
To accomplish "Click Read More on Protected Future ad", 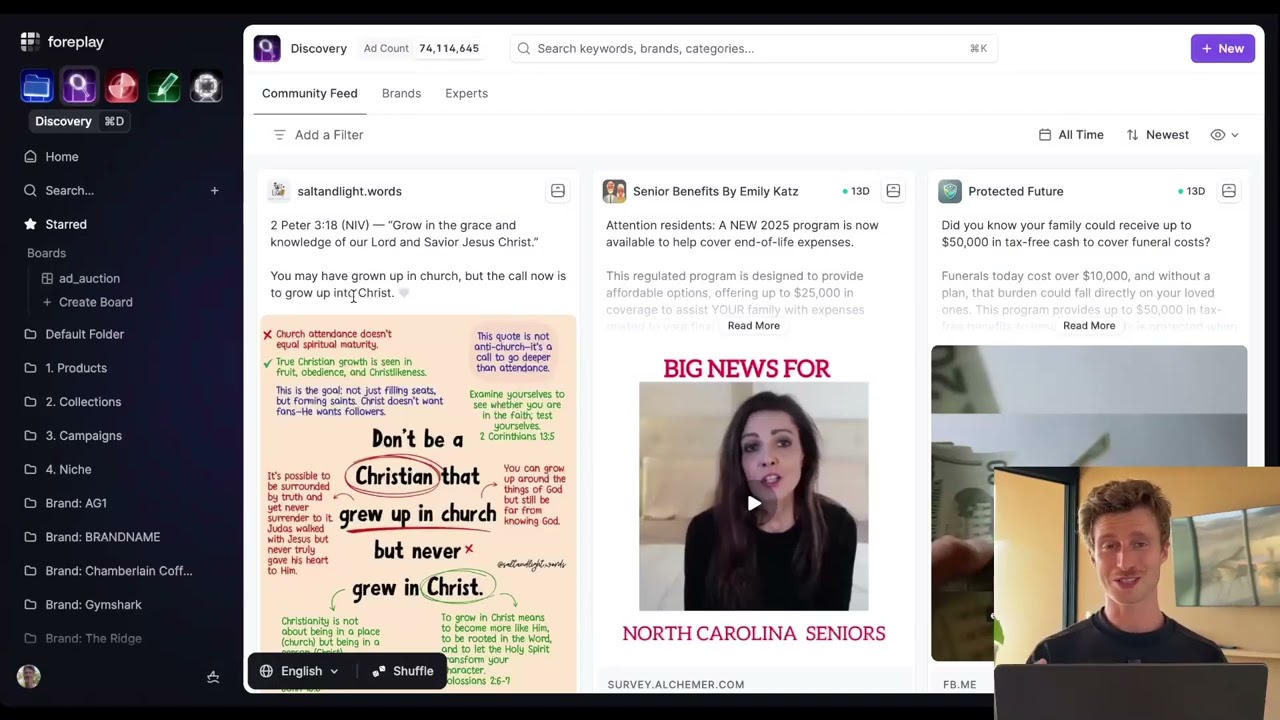I will click(1088, 326).
